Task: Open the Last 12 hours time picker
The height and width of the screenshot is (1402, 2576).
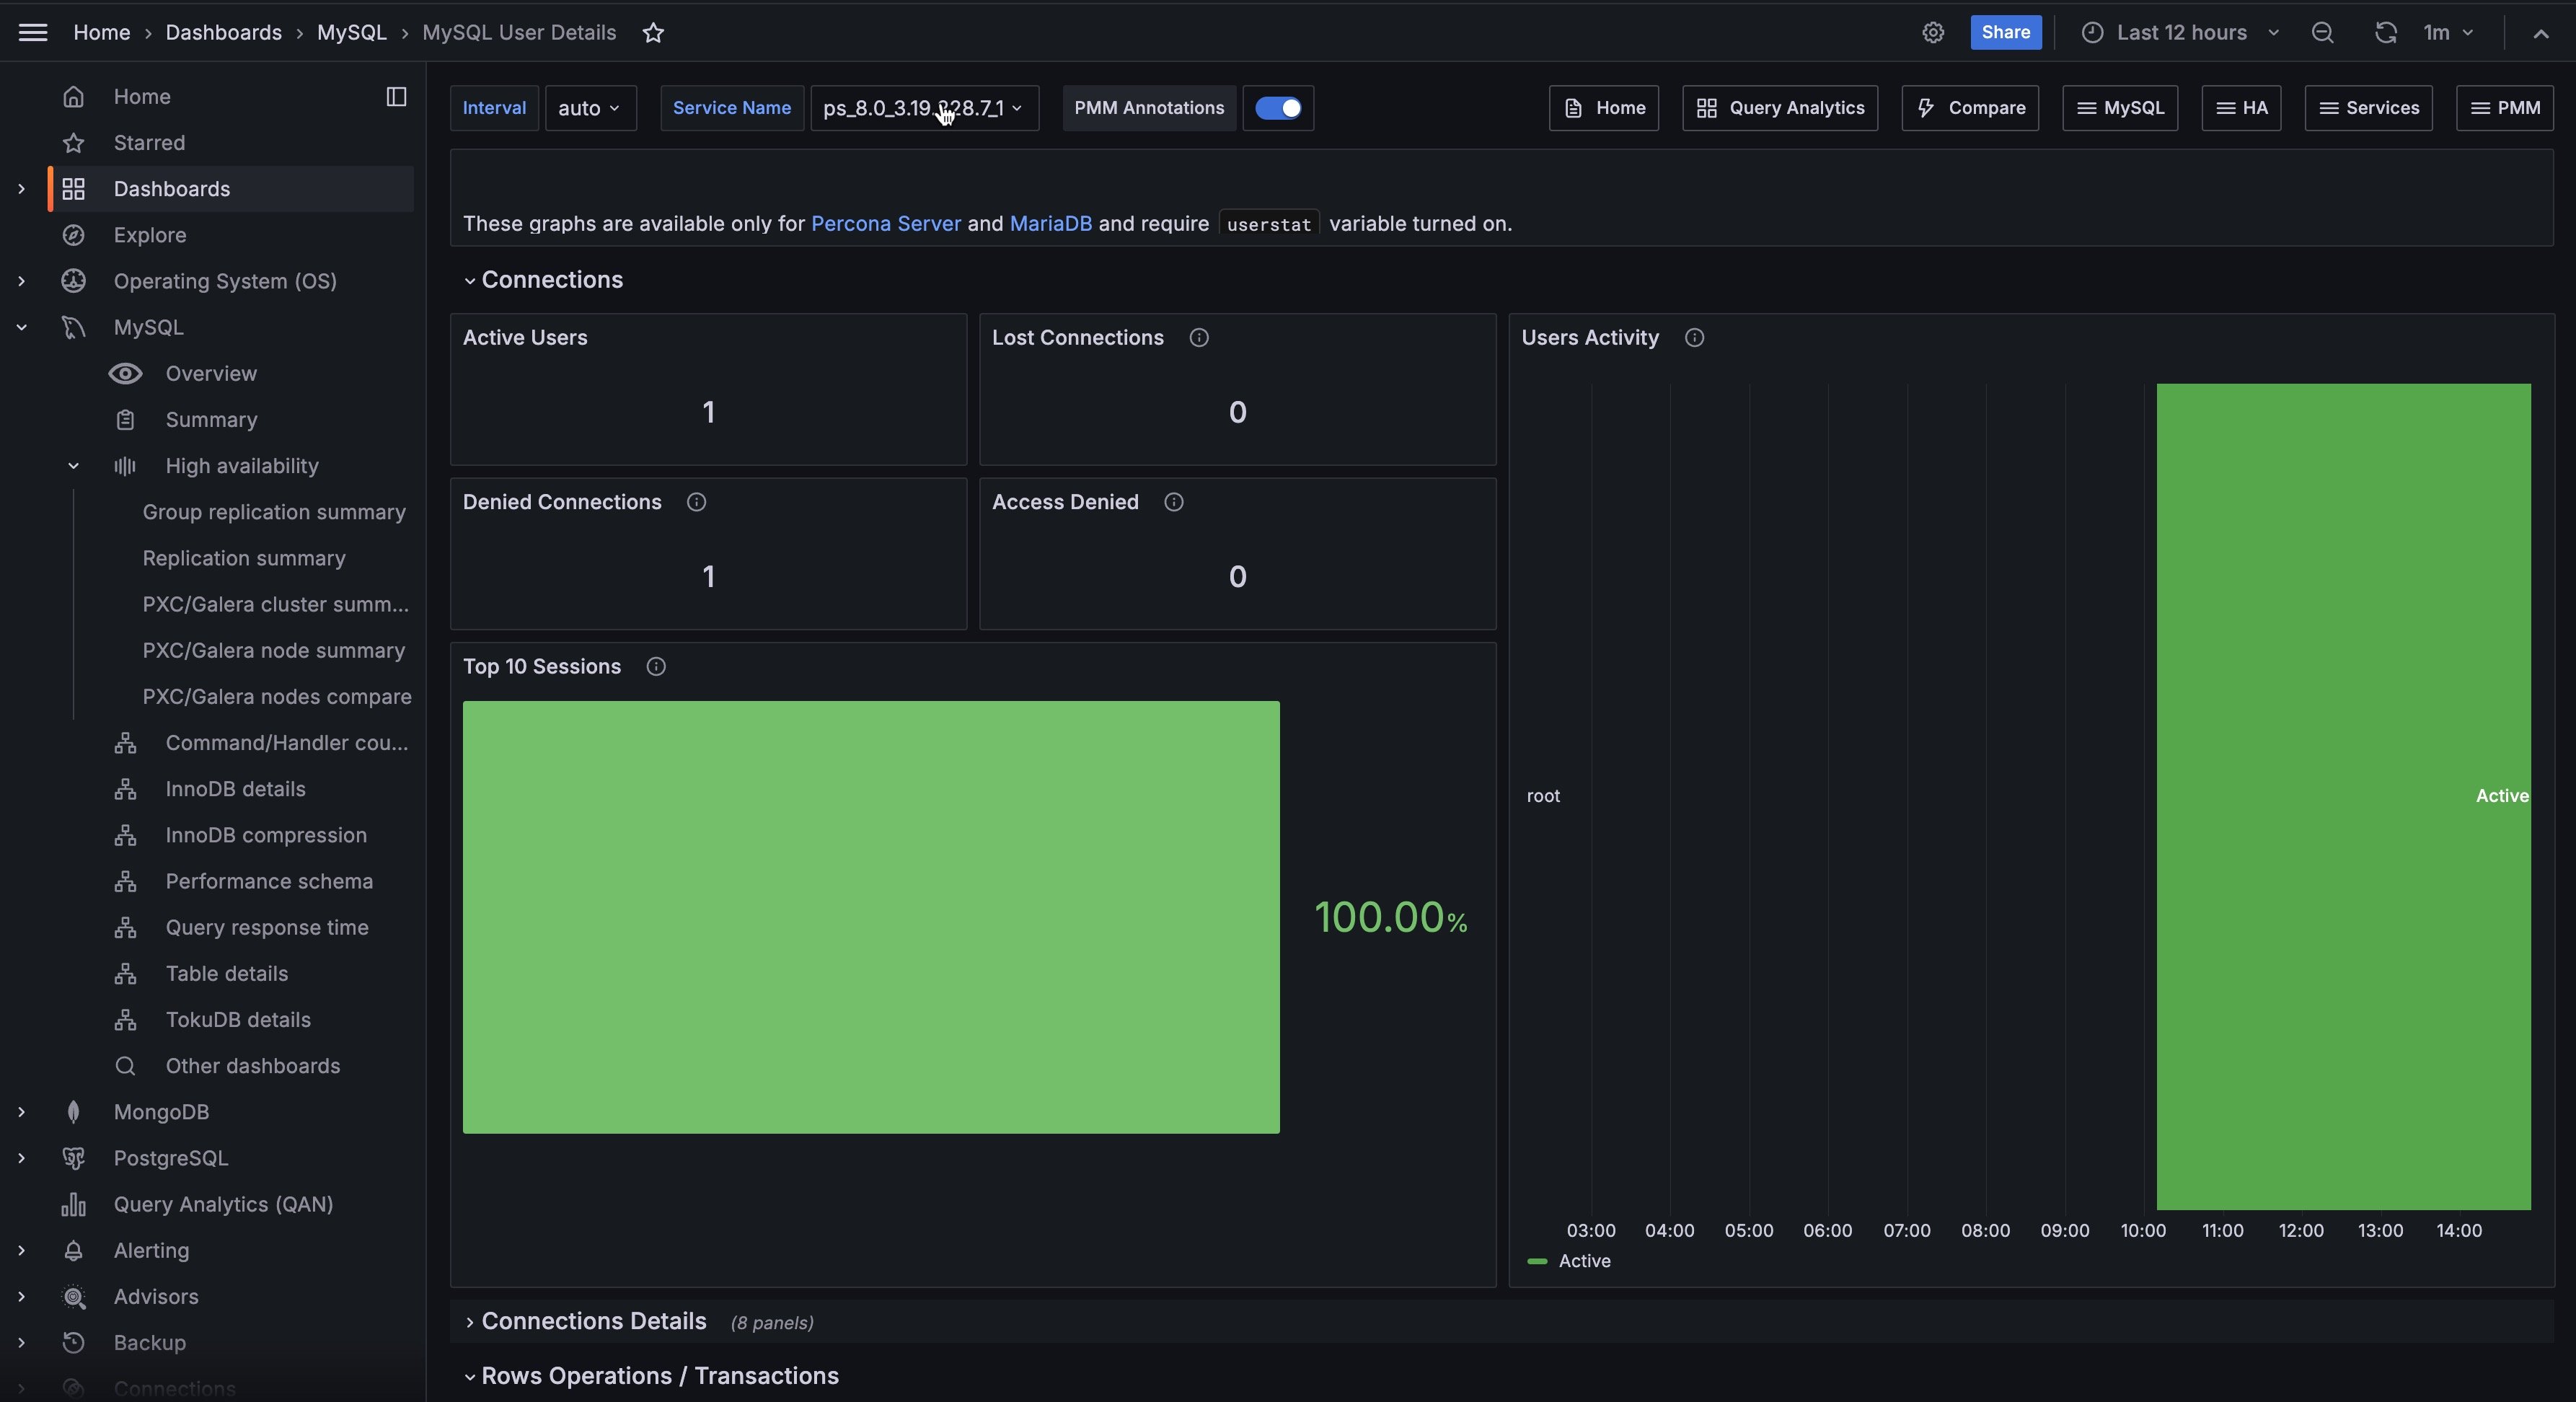Action: (x=2180, y=32)
